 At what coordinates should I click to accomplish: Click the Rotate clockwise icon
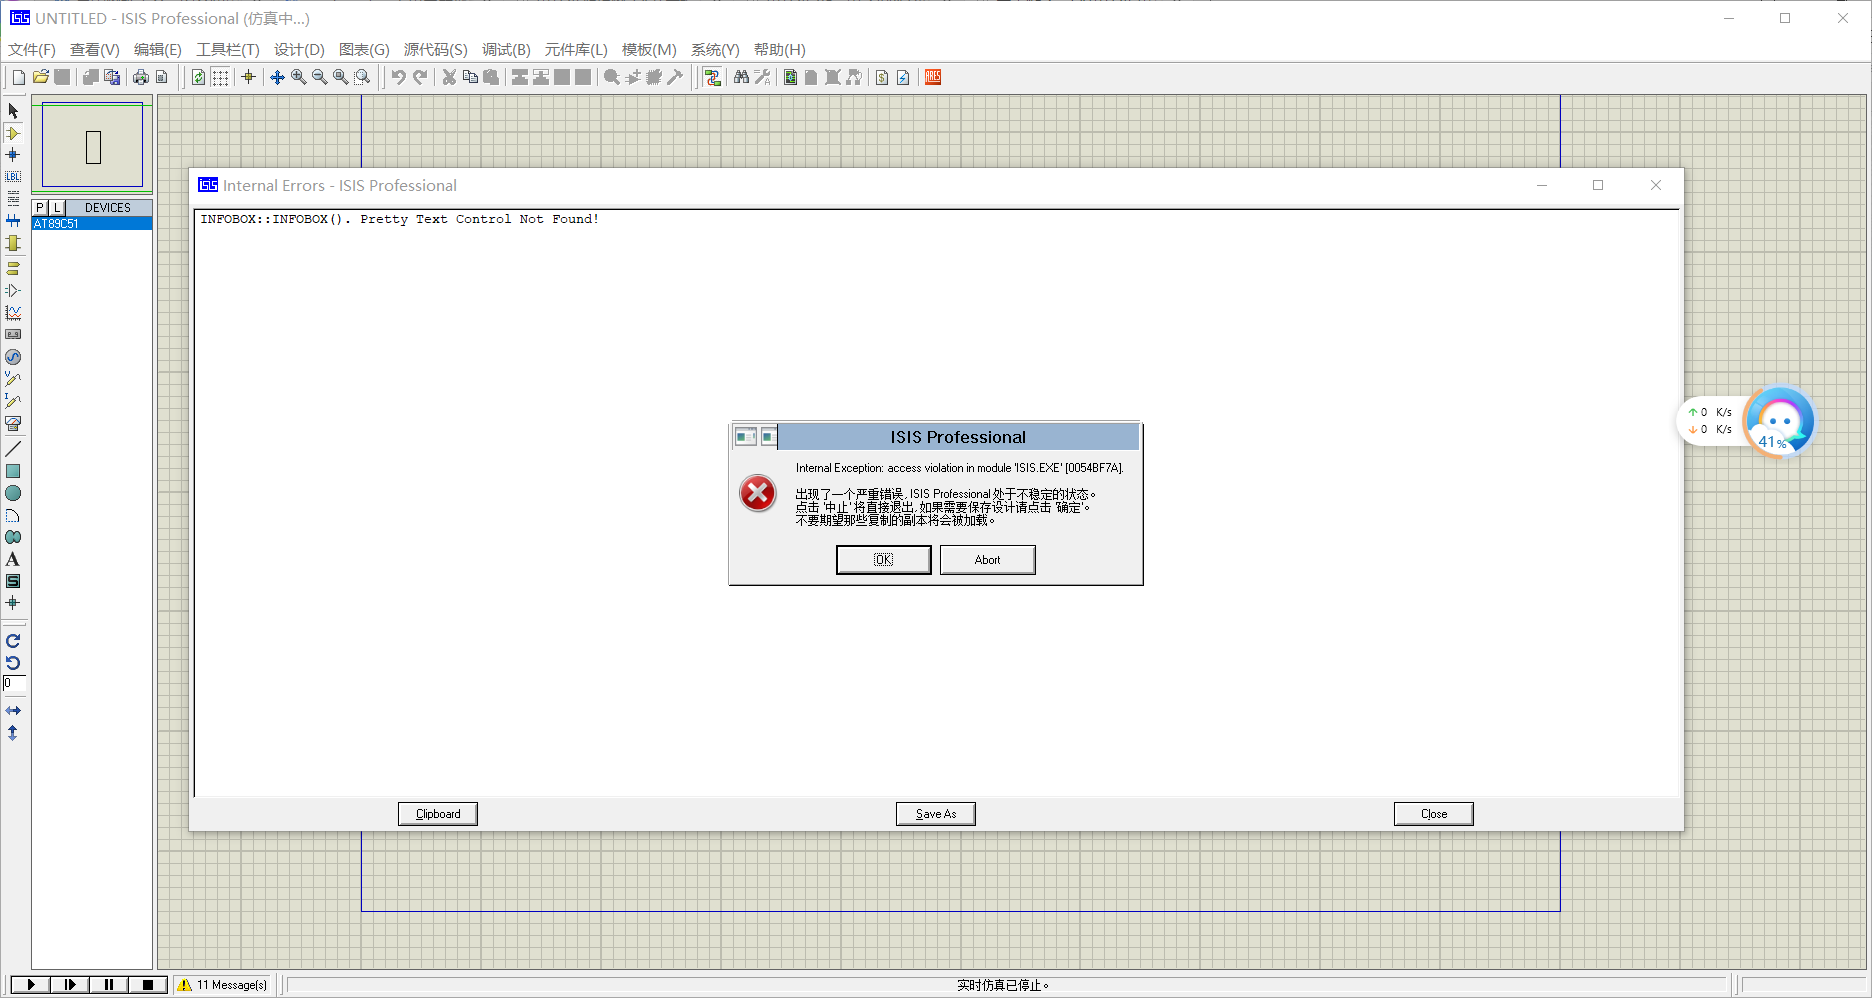13,641
